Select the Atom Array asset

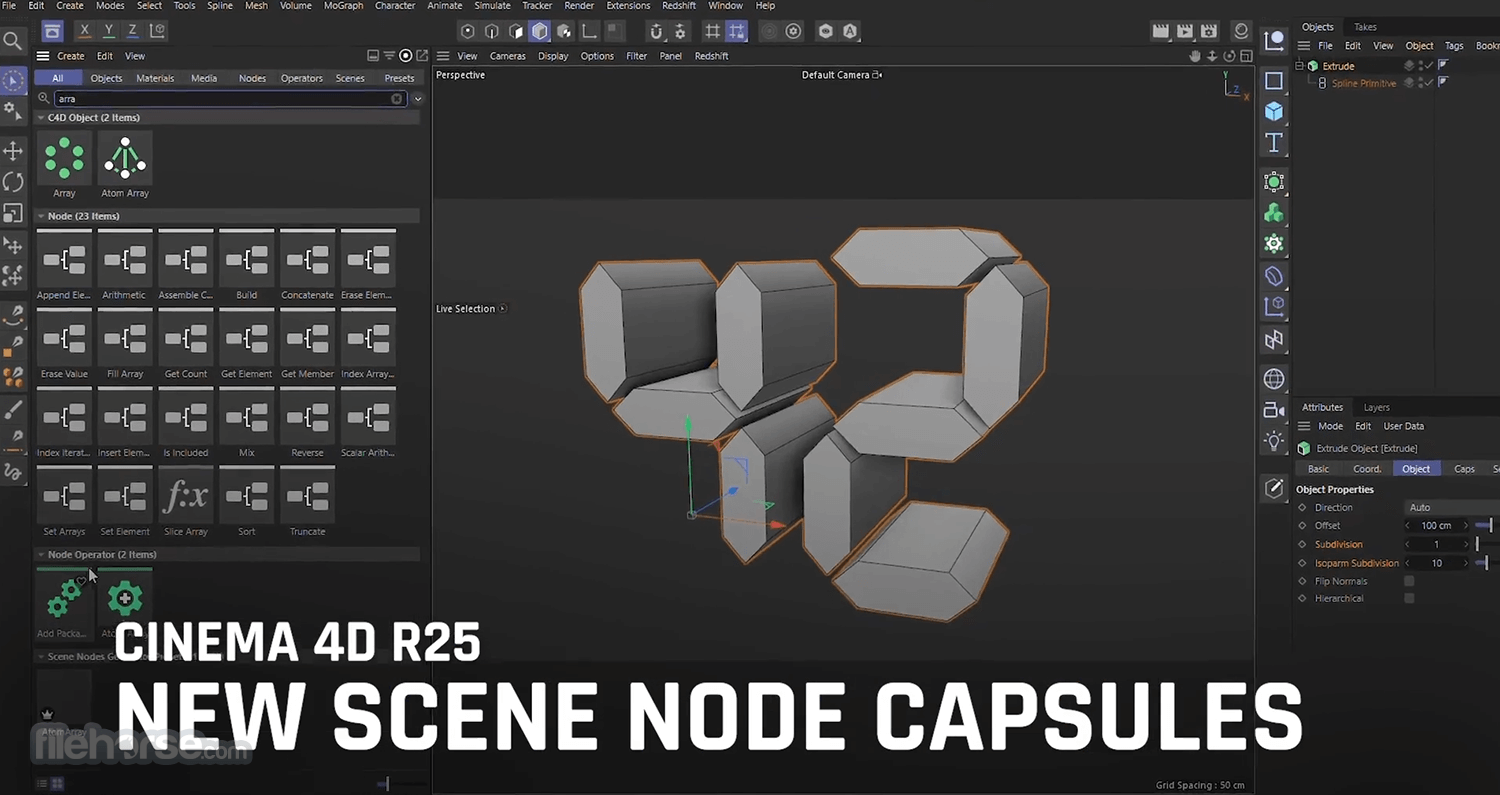click(125, 164)
